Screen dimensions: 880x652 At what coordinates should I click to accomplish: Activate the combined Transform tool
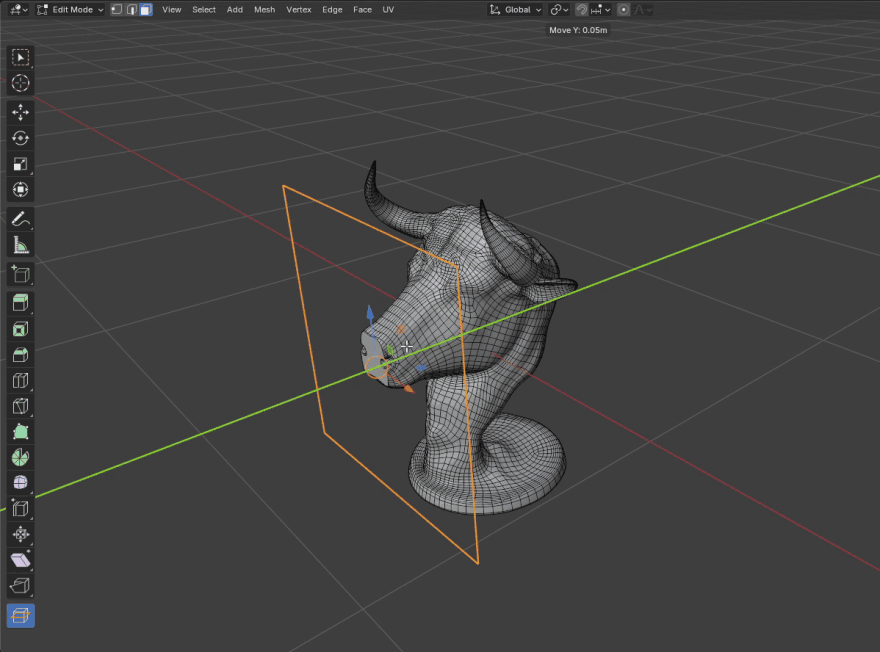point(20,190)
